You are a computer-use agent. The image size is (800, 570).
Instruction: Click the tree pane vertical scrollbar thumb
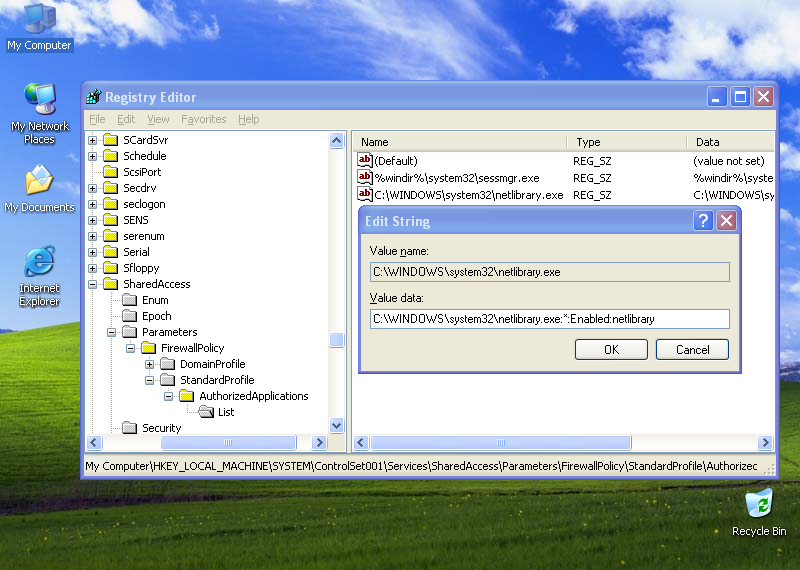pyautogui.click(x=337, y=340)
